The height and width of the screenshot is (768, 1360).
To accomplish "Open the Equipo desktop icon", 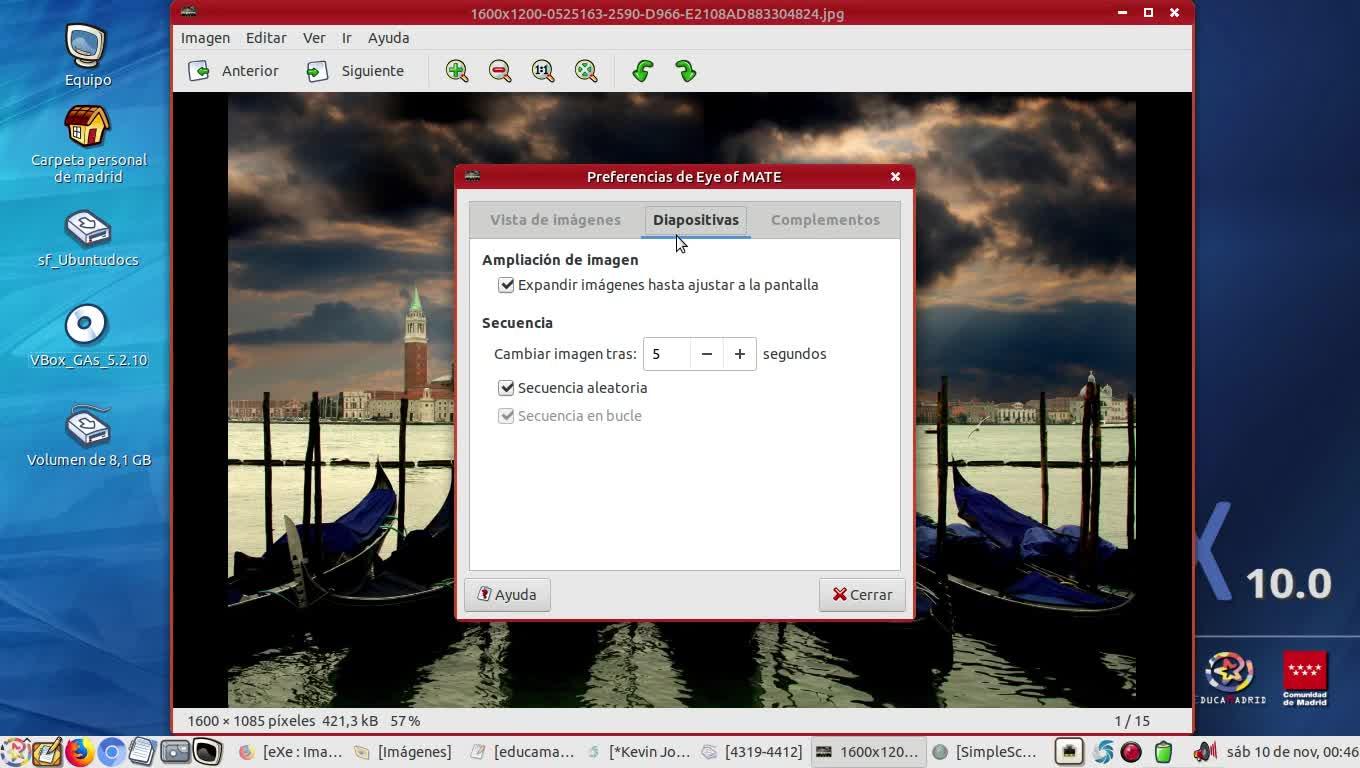I will (x=88, y=55).
